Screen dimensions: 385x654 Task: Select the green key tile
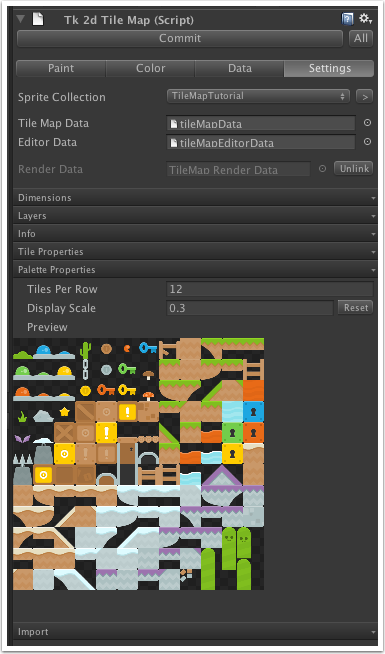click(x=127, y=369)
